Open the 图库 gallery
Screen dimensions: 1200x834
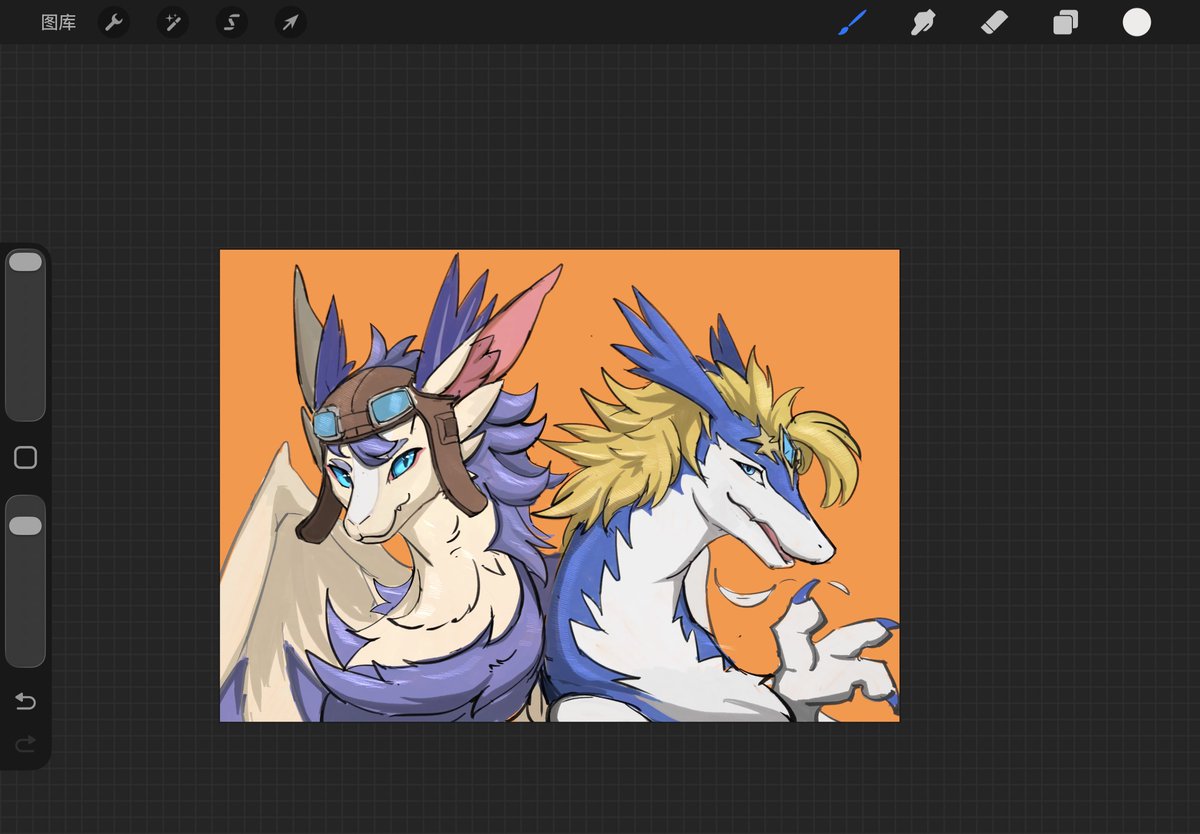[x=58, y=22]
